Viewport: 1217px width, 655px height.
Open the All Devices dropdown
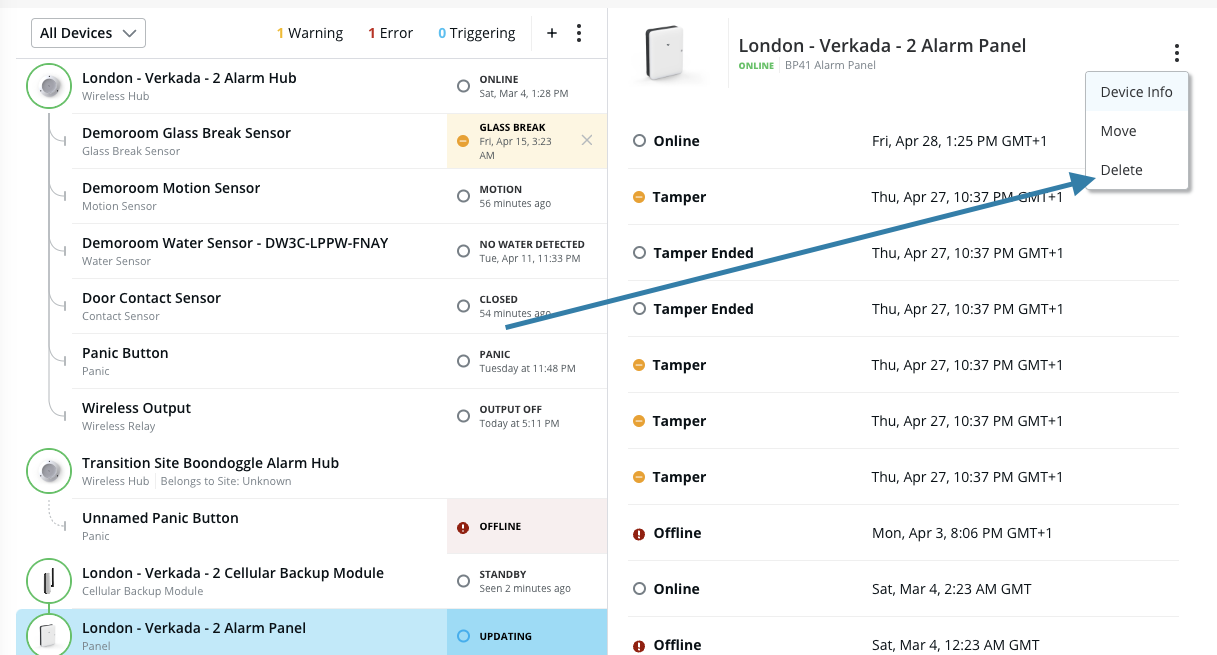88,33
